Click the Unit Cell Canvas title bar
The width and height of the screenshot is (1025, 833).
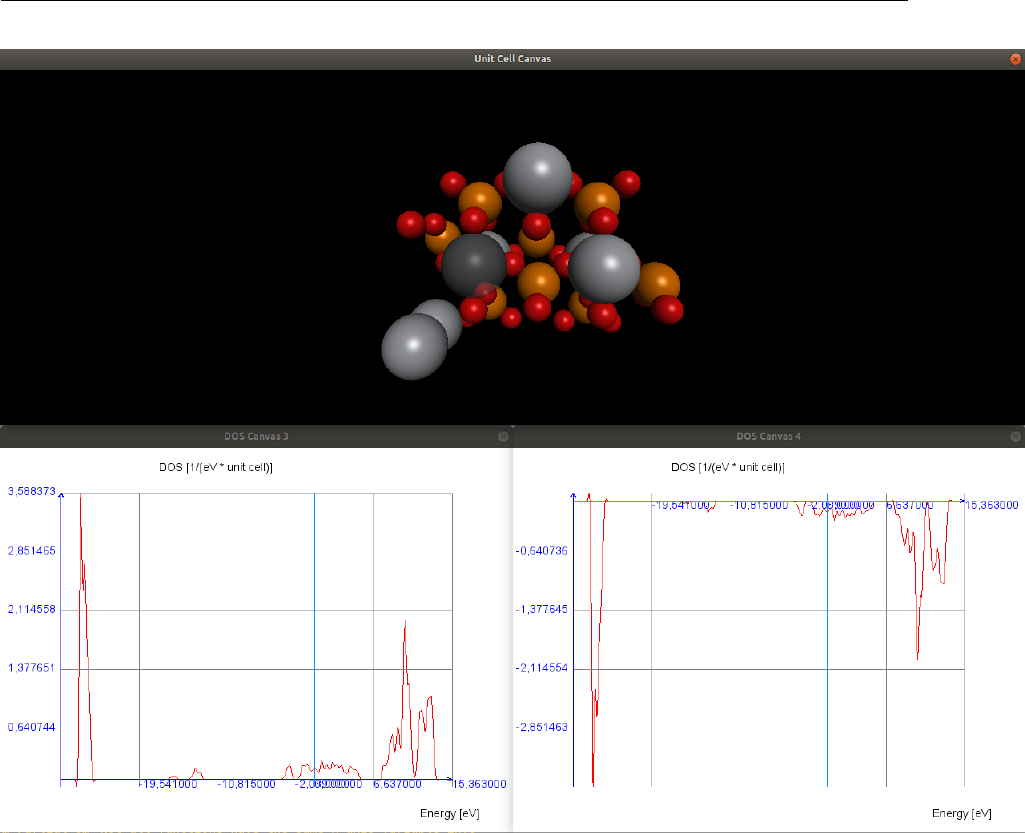tap(512, 59)
